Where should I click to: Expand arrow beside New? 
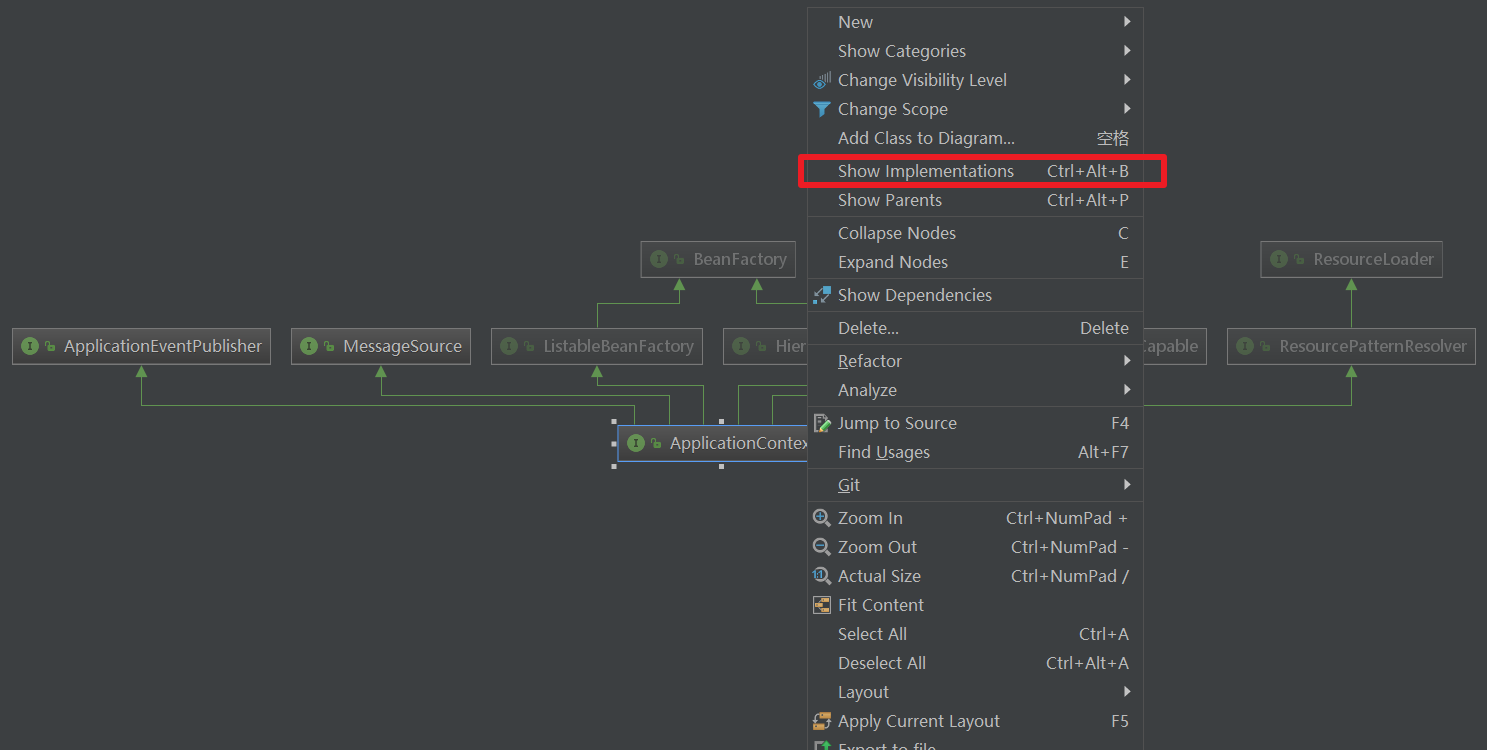click(x=1127, y=21)
